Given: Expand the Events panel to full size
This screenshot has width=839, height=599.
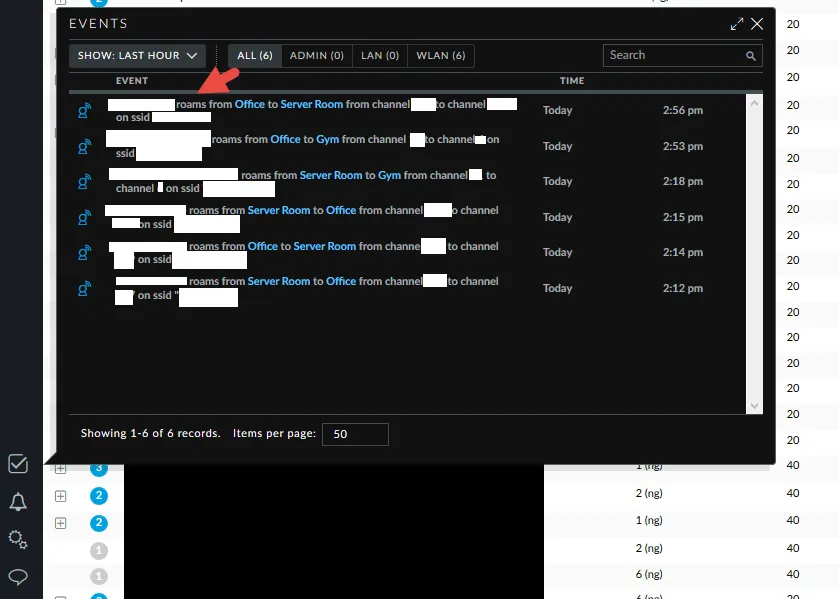Looking at the screenshot, I should 737,24.
